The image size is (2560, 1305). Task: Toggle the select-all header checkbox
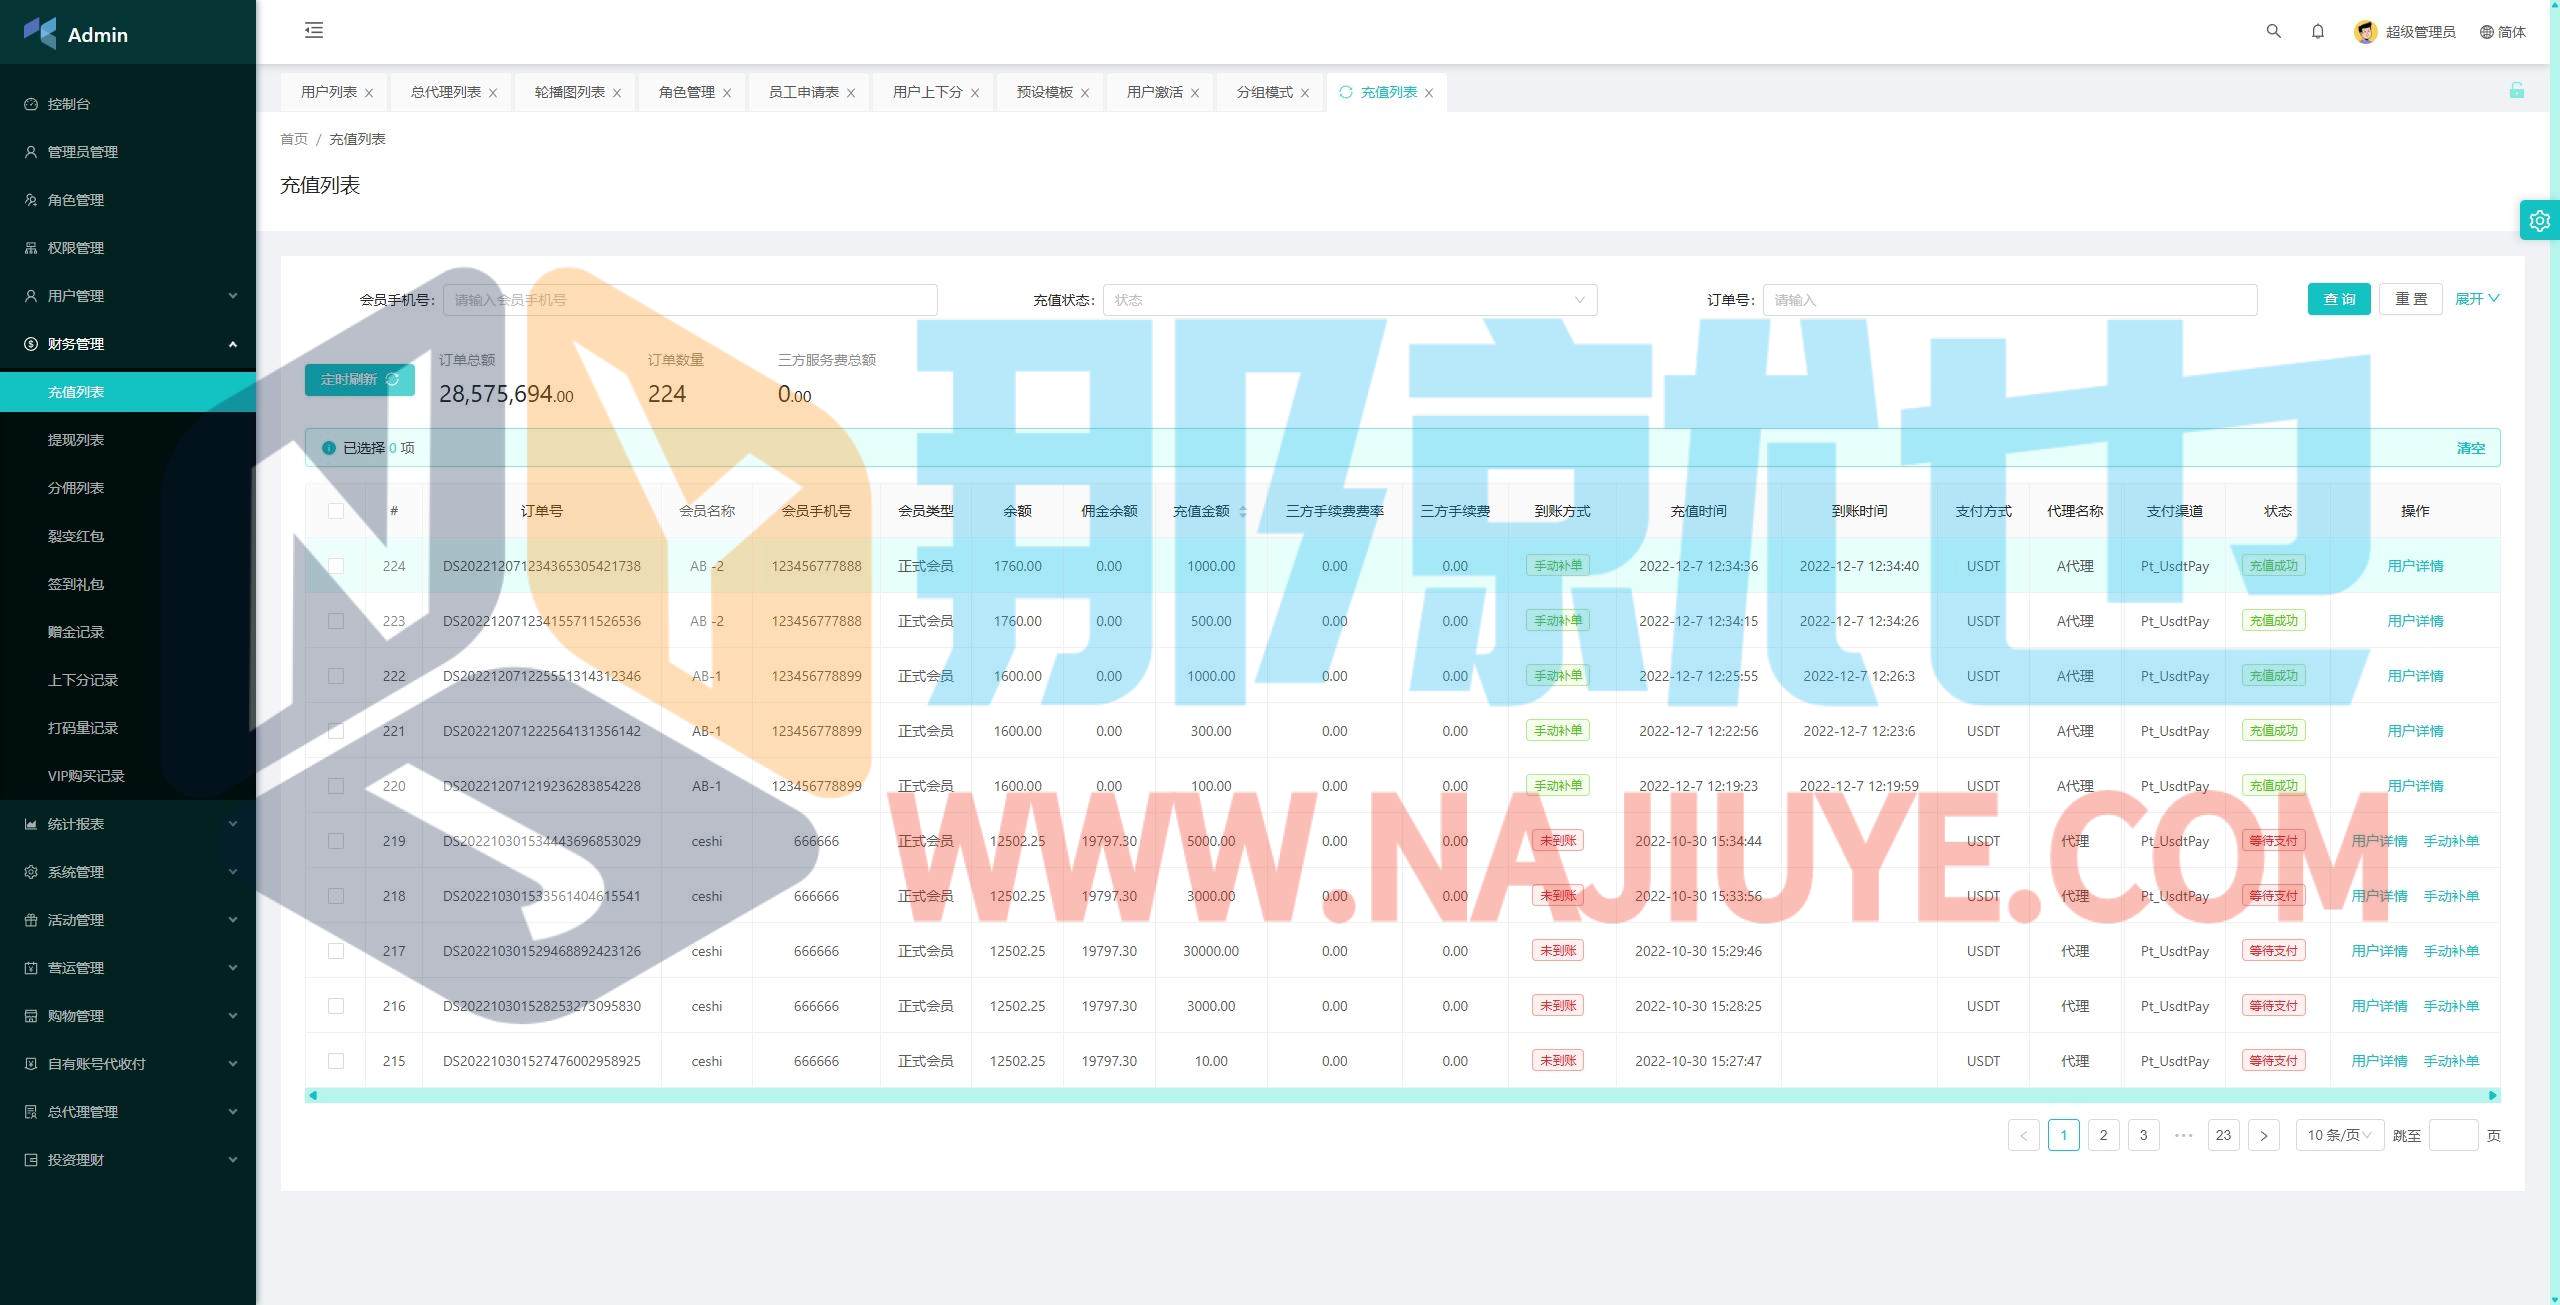point(336,511)
